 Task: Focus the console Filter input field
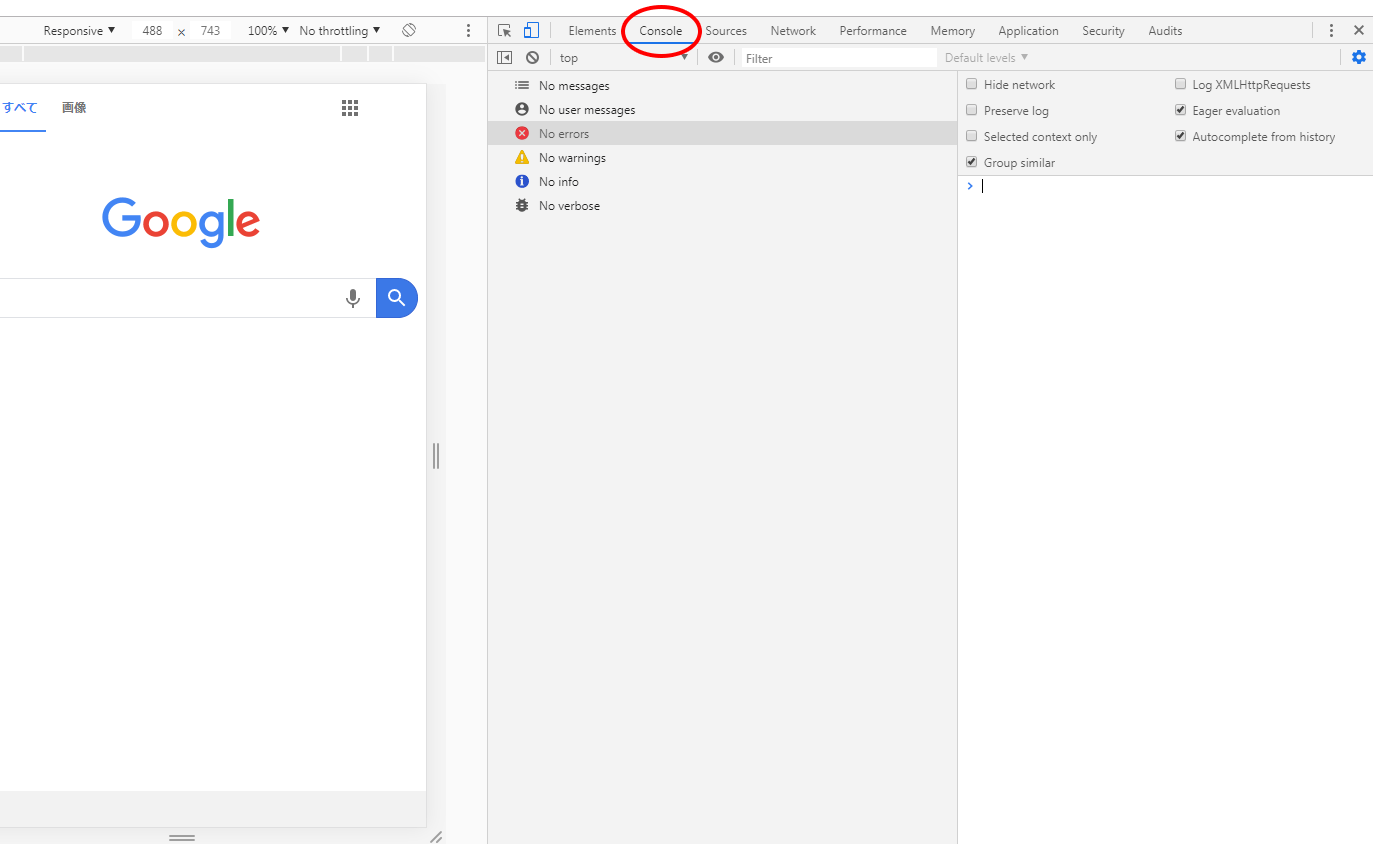837,58
